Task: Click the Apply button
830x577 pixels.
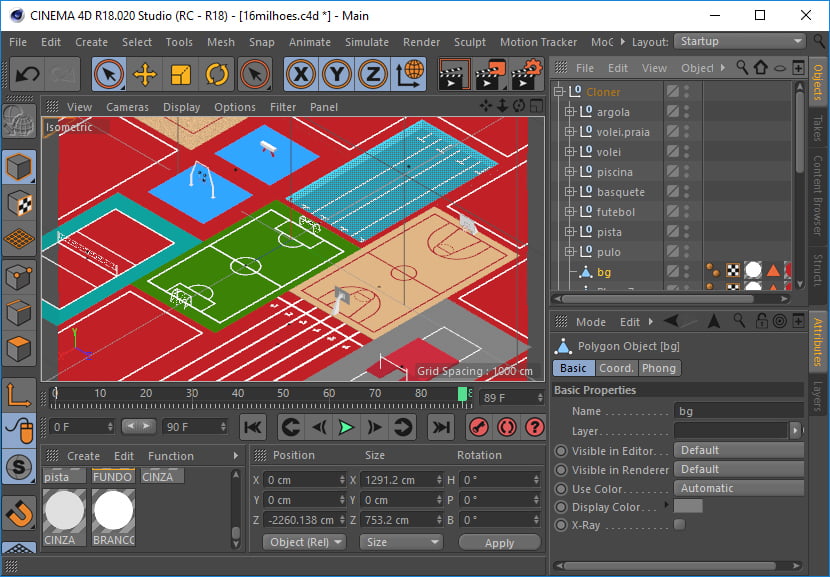Action: 499,543
